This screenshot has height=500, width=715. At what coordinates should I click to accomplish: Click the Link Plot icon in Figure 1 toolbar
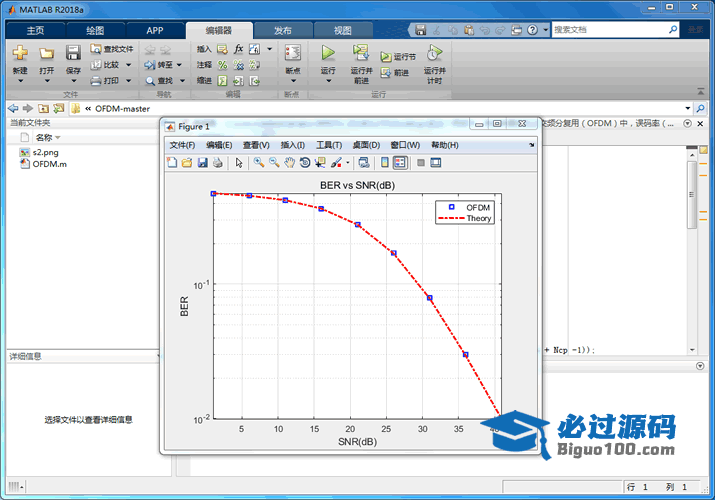click(363, 163)
